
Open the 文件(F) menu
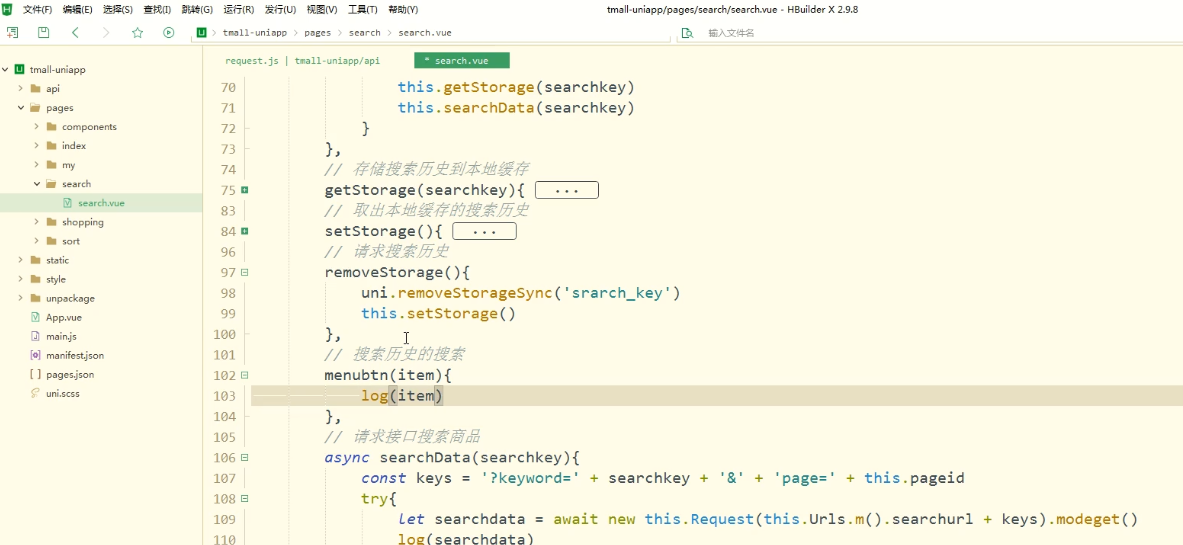click(38, 10)
